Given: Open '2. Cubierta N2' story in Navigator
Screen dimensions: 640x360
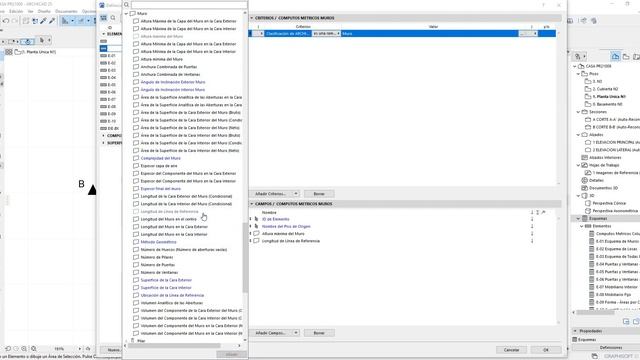Looking at the screenshot, I should point(605,89).
